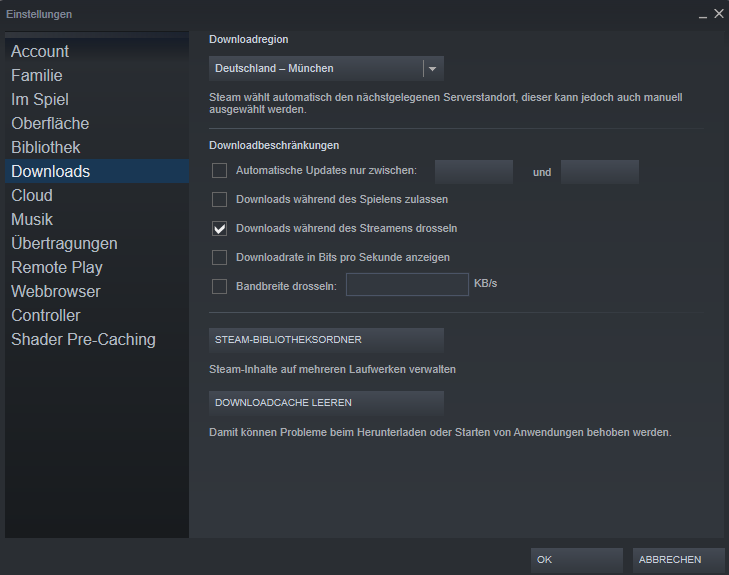Image resolution: width=729 pixels, height=575 pixels.
Task: Select Remote Play settings
Action: coord(97,267)
